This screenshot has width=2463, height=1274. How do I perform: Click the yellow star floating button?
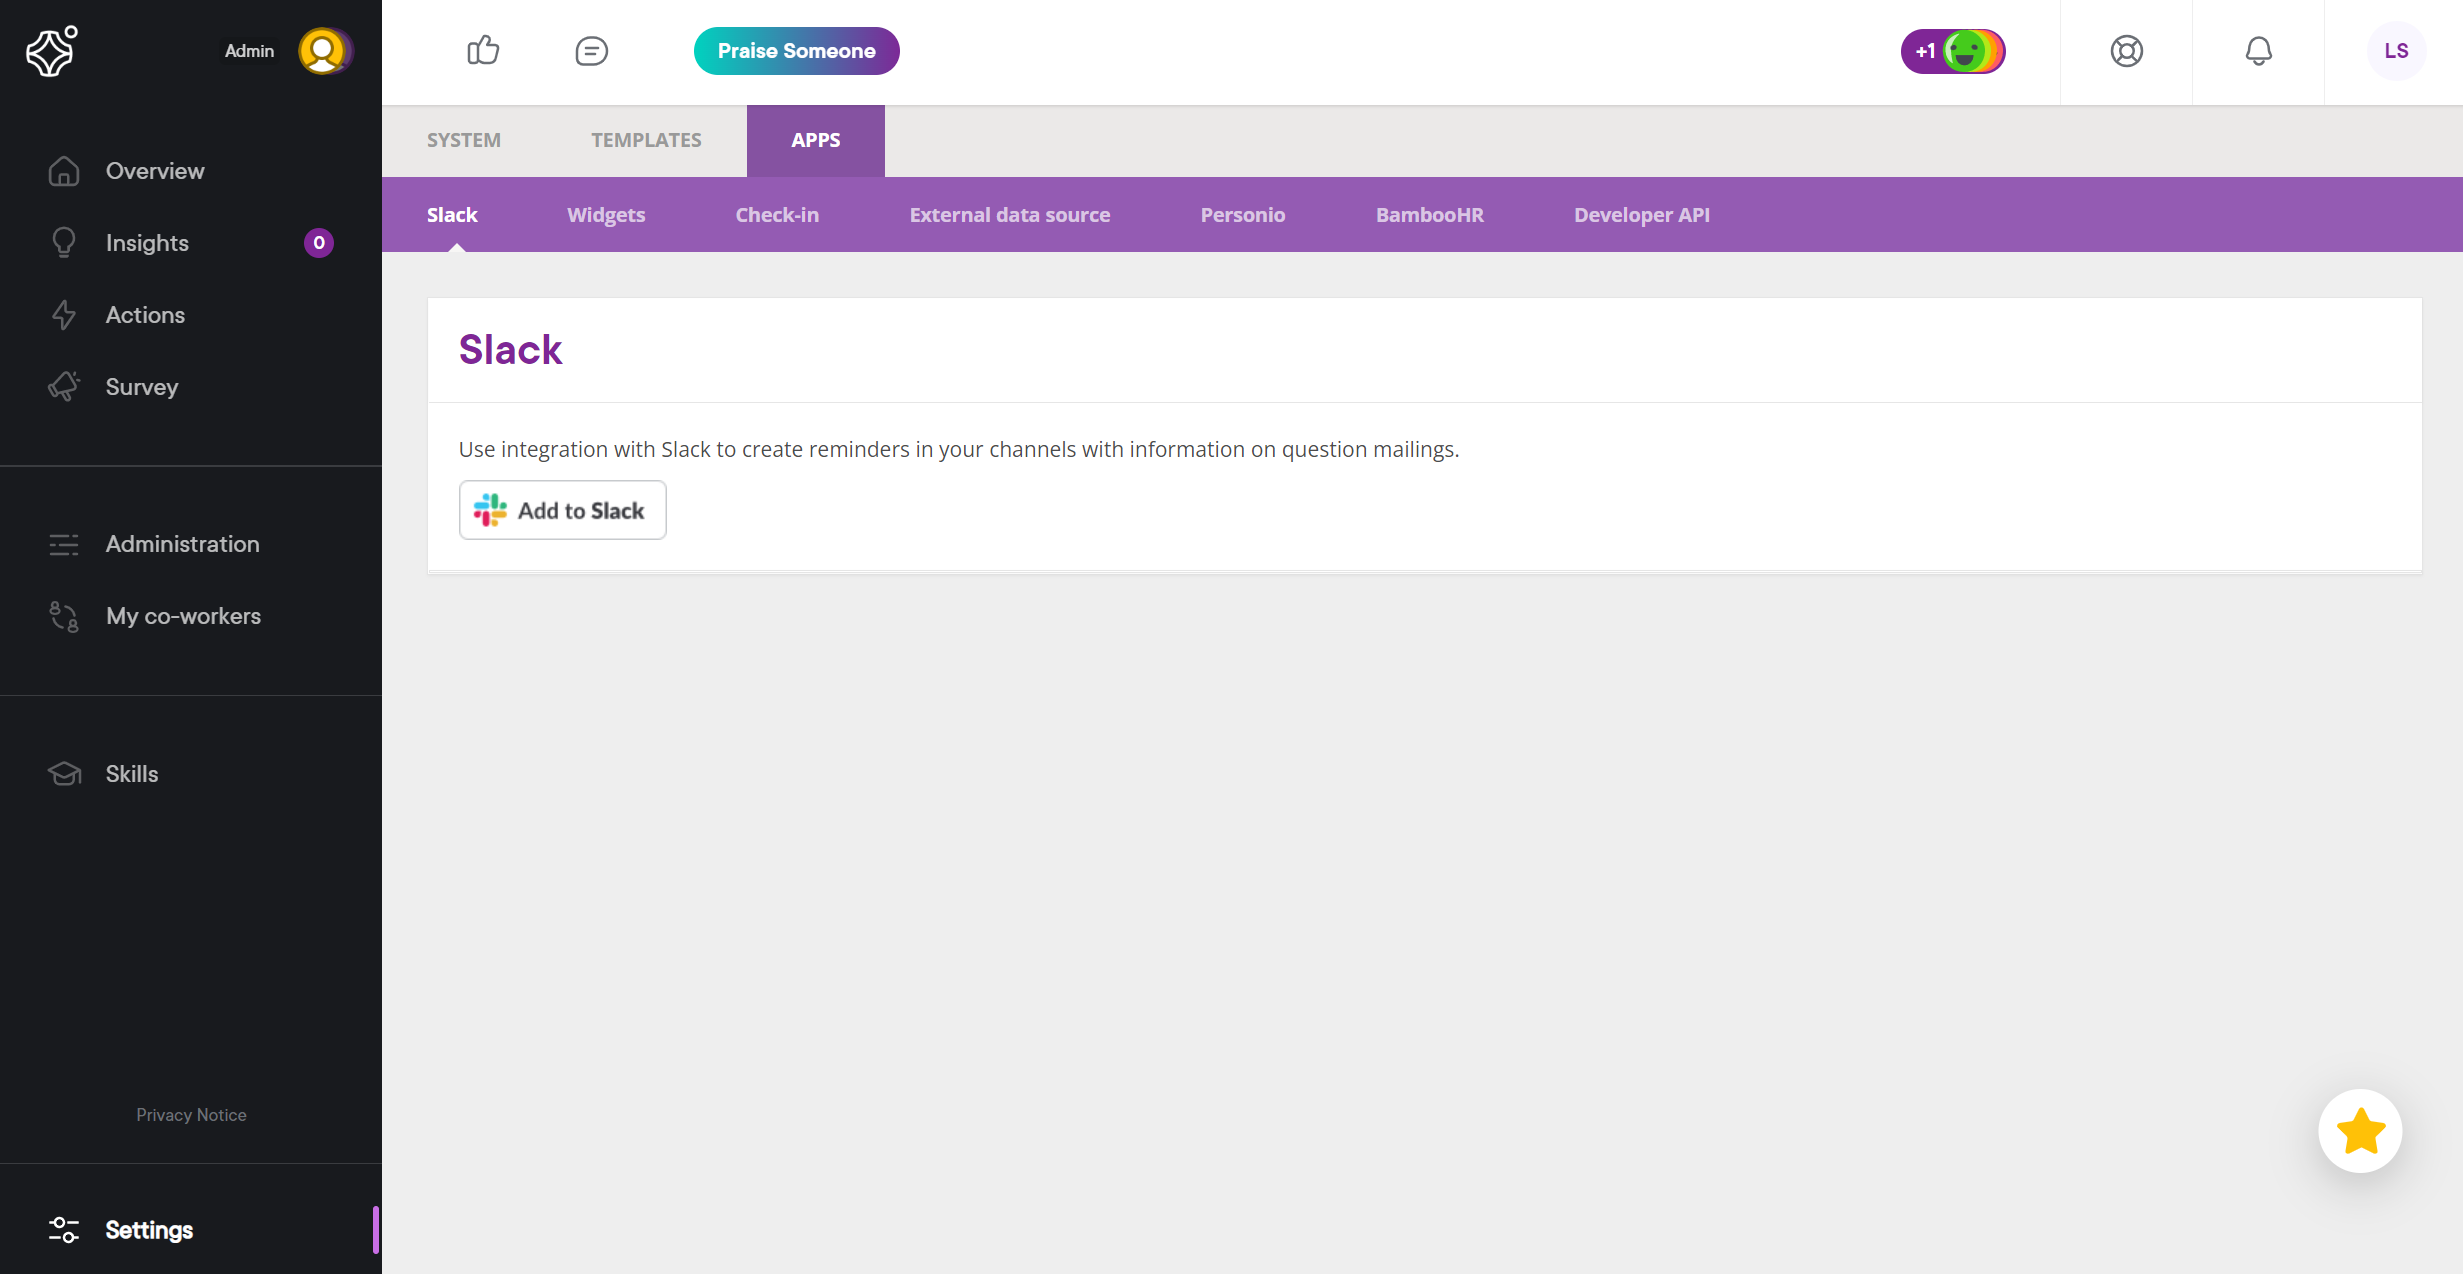pos(2361,1131)
